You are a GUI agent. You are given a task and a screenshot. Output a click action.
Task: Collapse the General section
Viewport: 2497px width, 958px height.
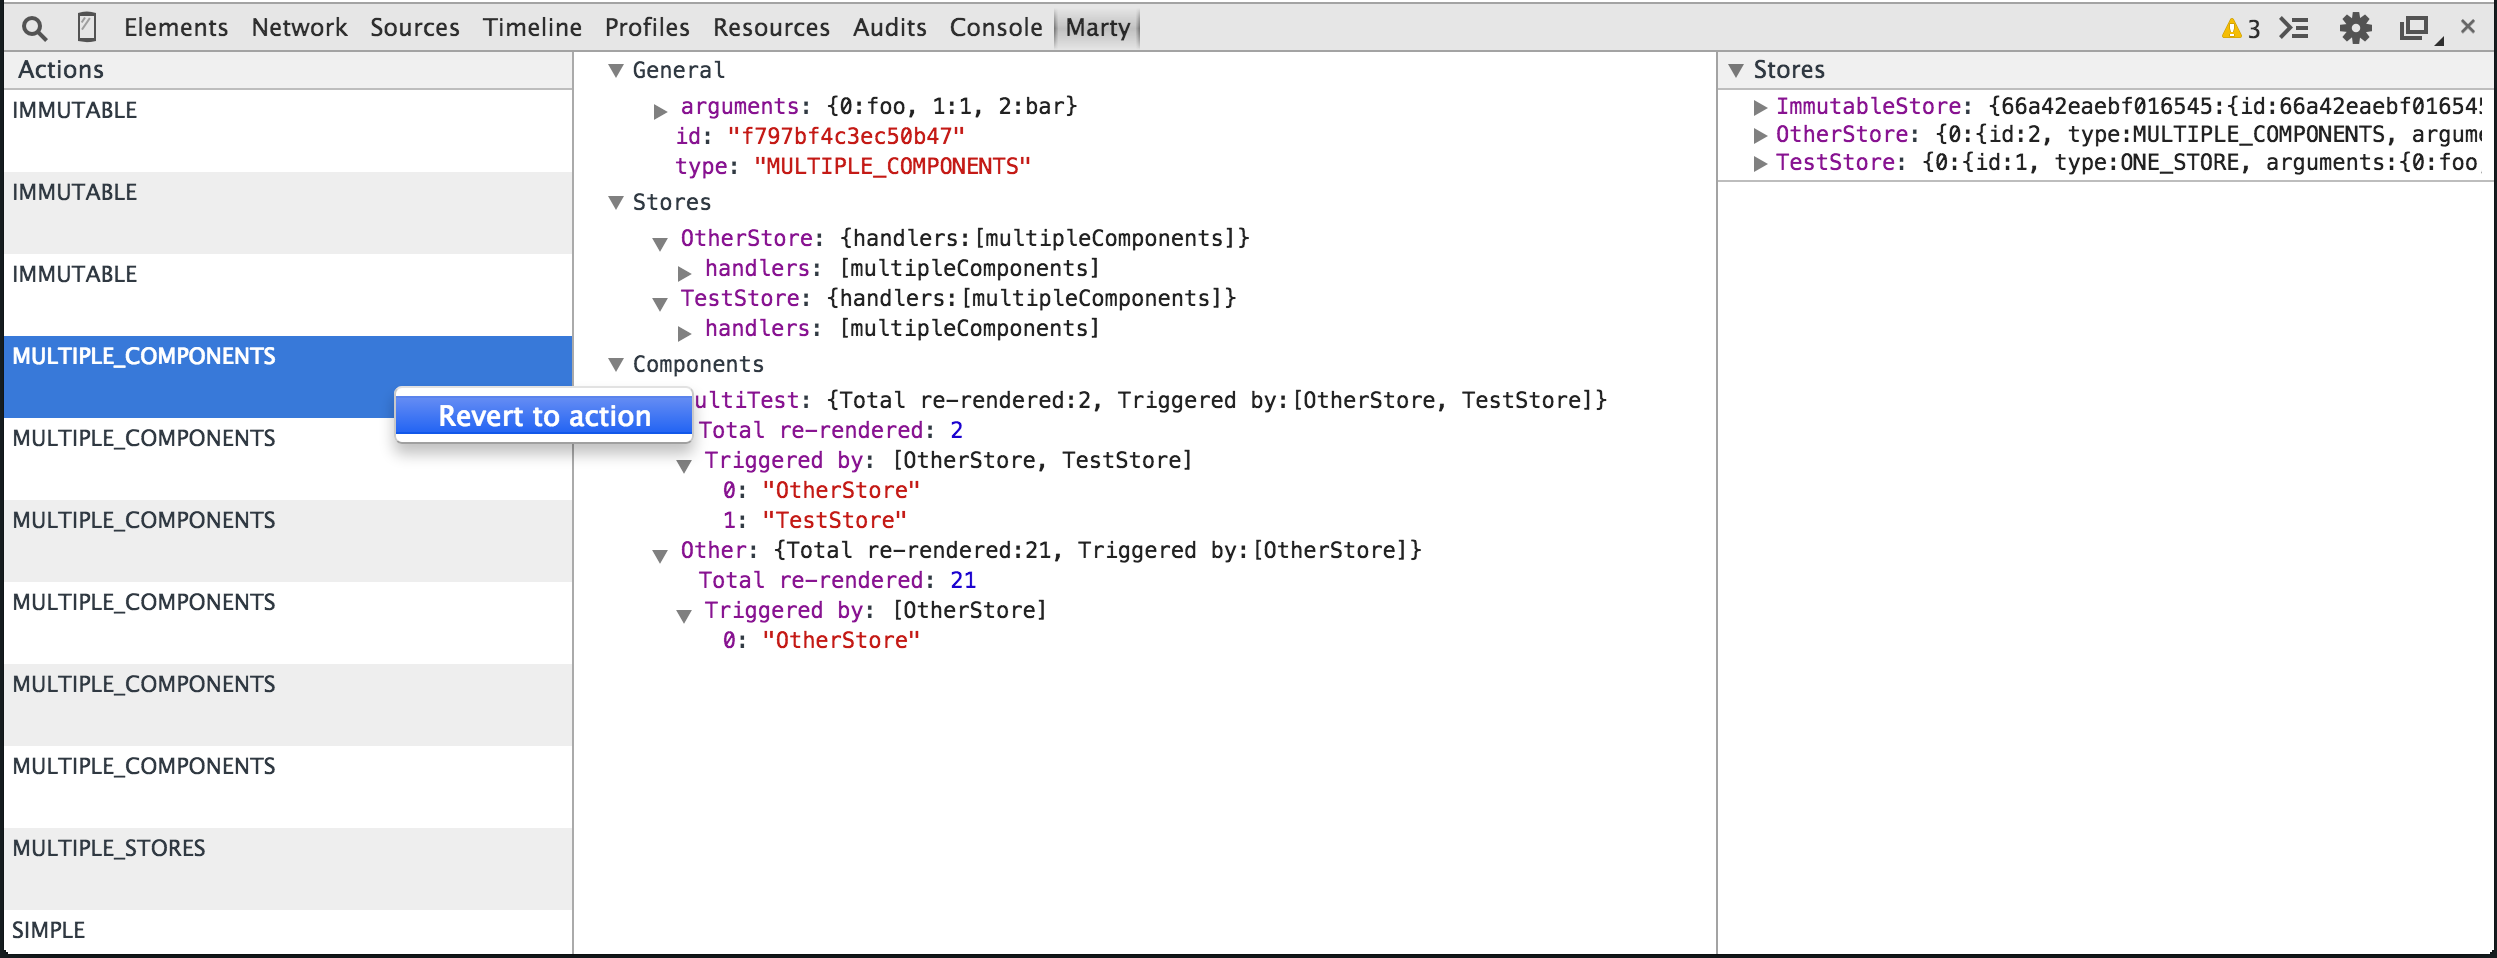pos(616,70)
